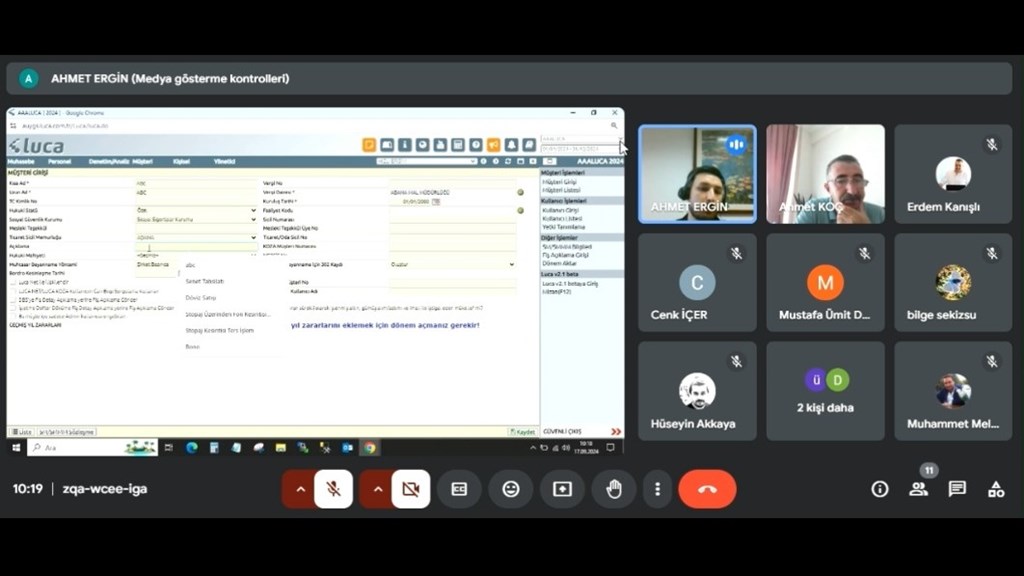
Task: Turn on the camera
Action: click(410, 489)
